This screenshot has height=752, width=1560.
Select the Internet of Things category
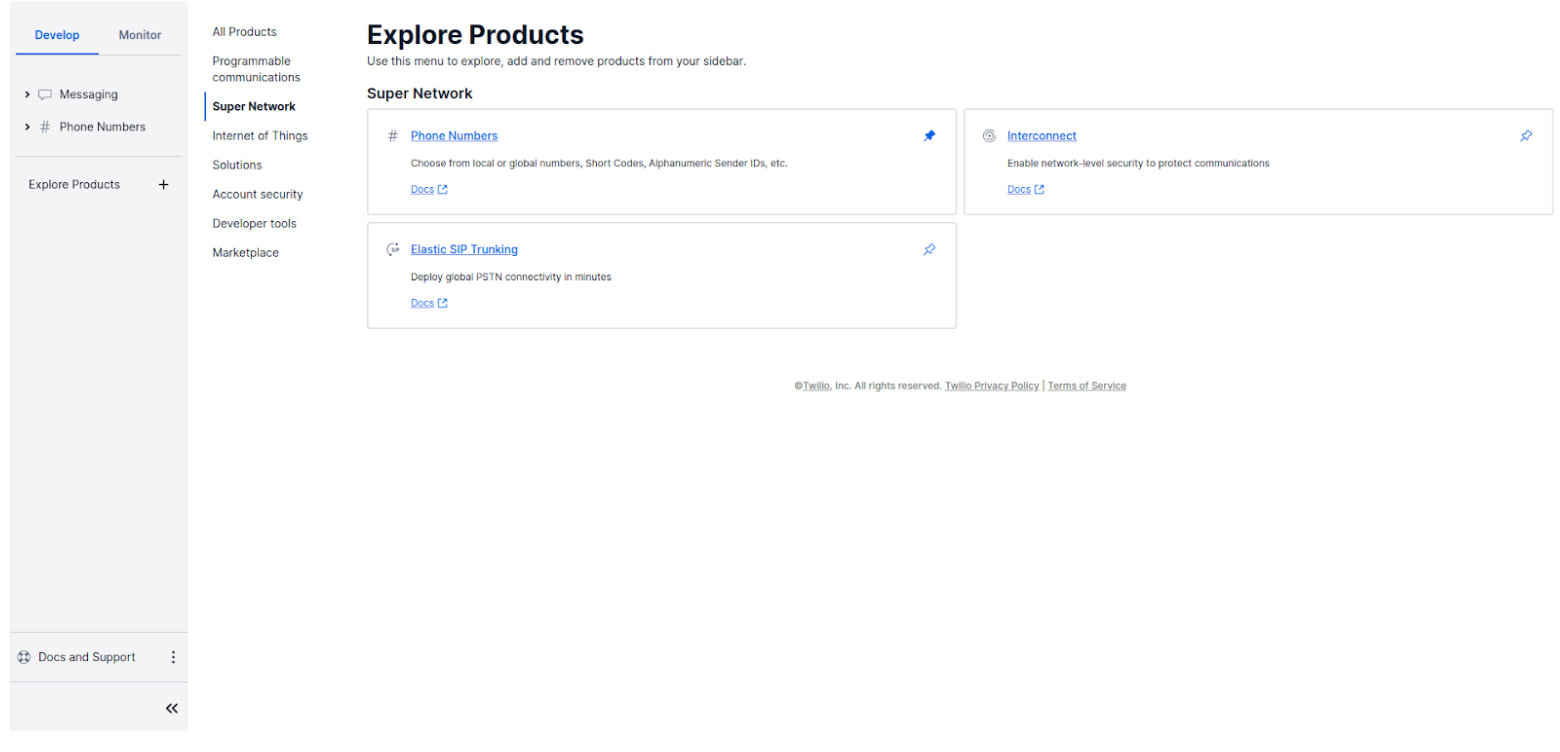pos(260,136)
